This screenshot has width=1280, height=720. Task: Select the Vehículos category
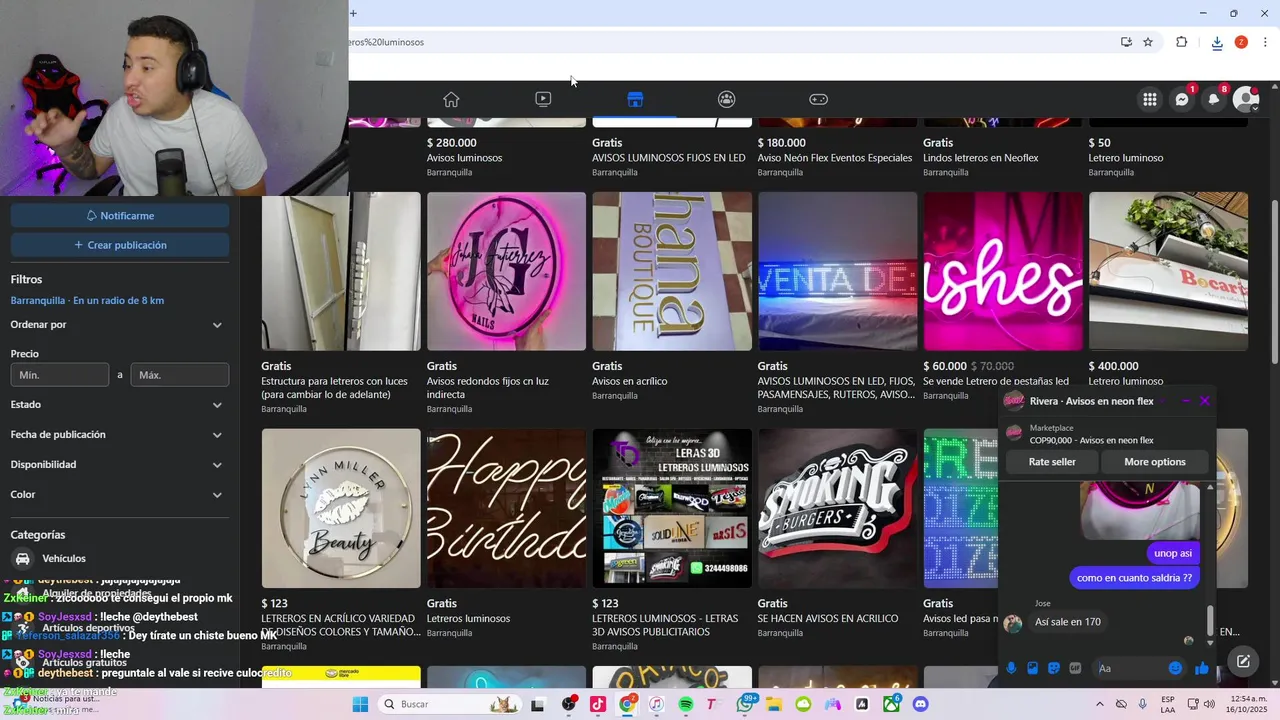point(119,559)
